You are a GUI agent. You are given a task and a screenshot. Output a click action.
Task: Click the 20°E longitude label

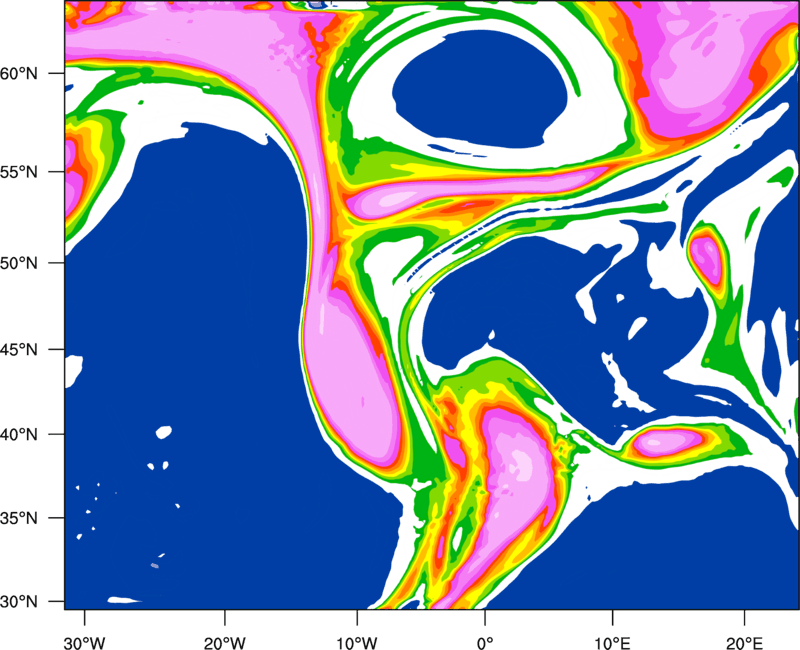coord(744,643)
